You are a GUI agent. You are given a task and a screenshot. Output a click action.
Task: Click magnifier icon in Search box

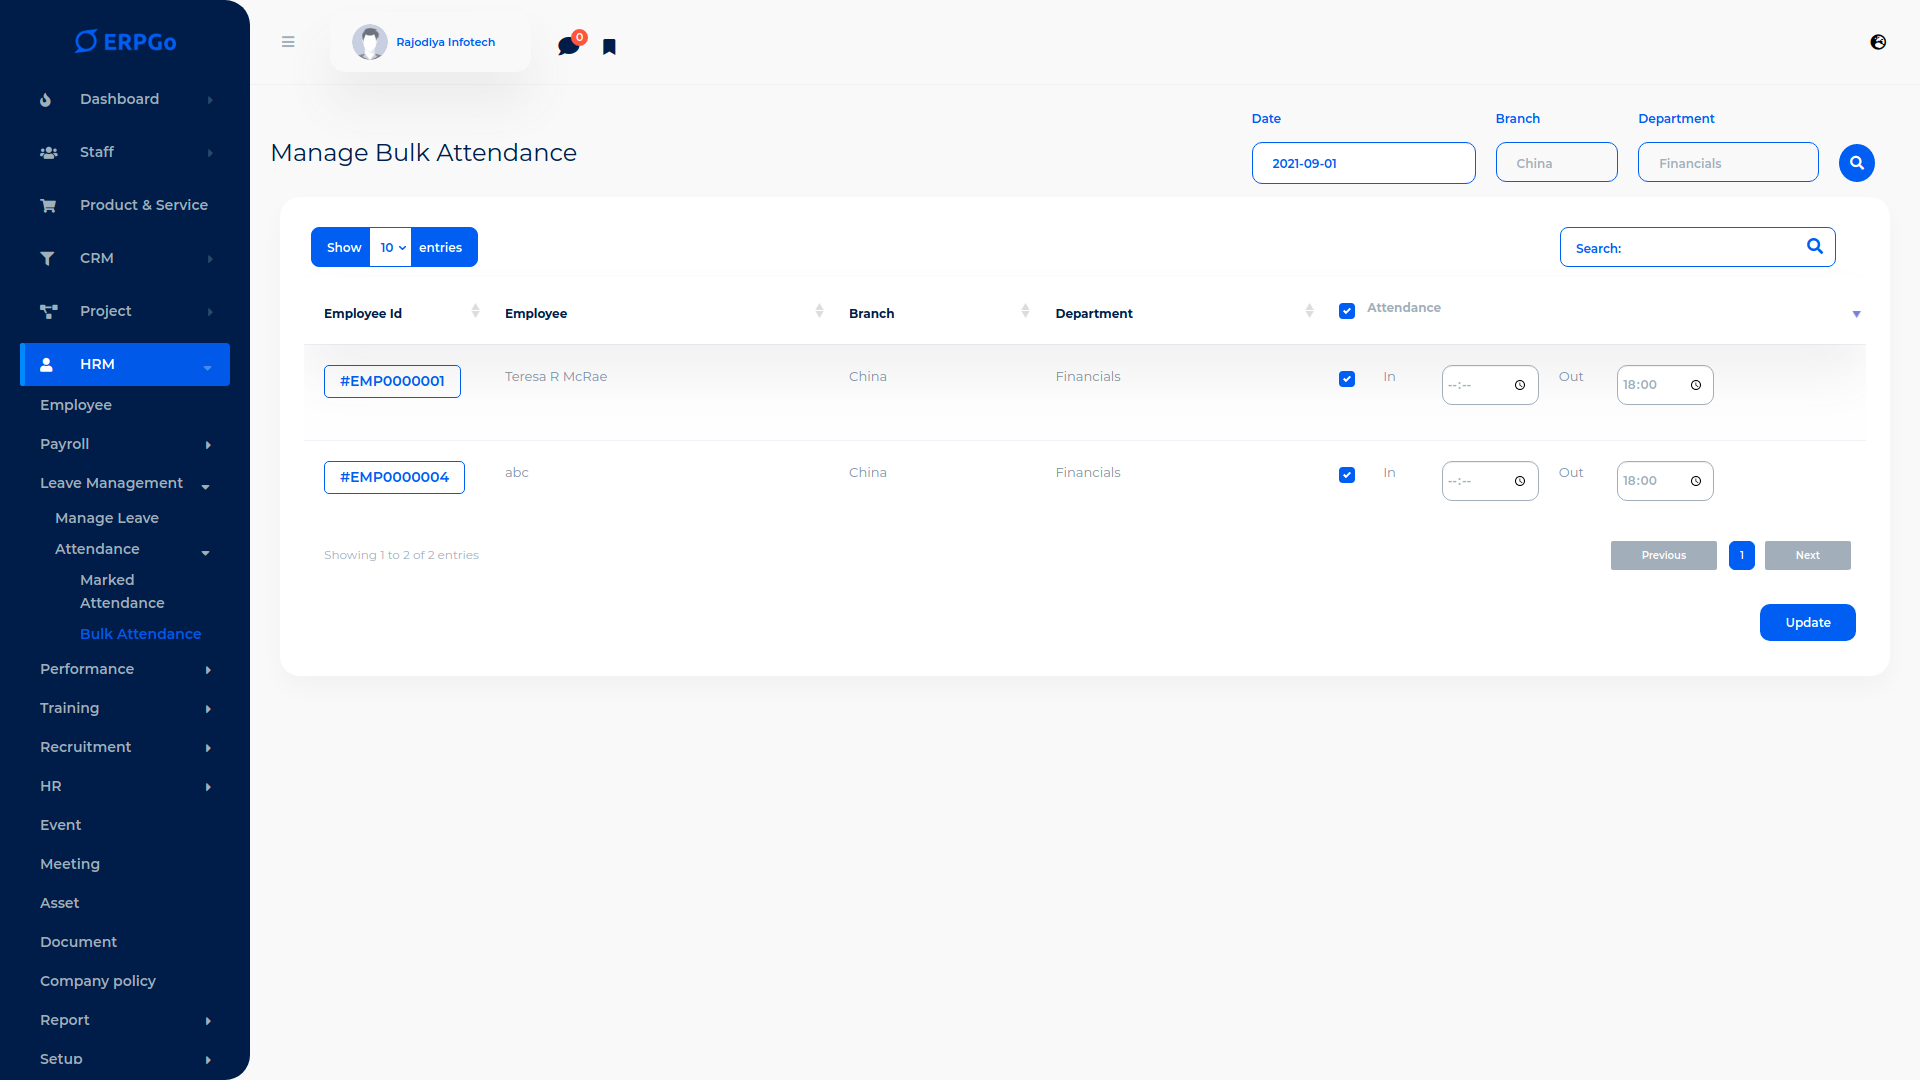[x=1814, y=247]
